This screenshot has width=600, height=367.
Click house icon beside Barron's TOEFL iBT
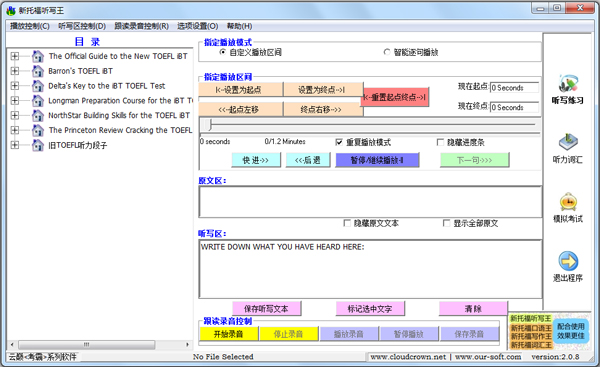[38, 71]
